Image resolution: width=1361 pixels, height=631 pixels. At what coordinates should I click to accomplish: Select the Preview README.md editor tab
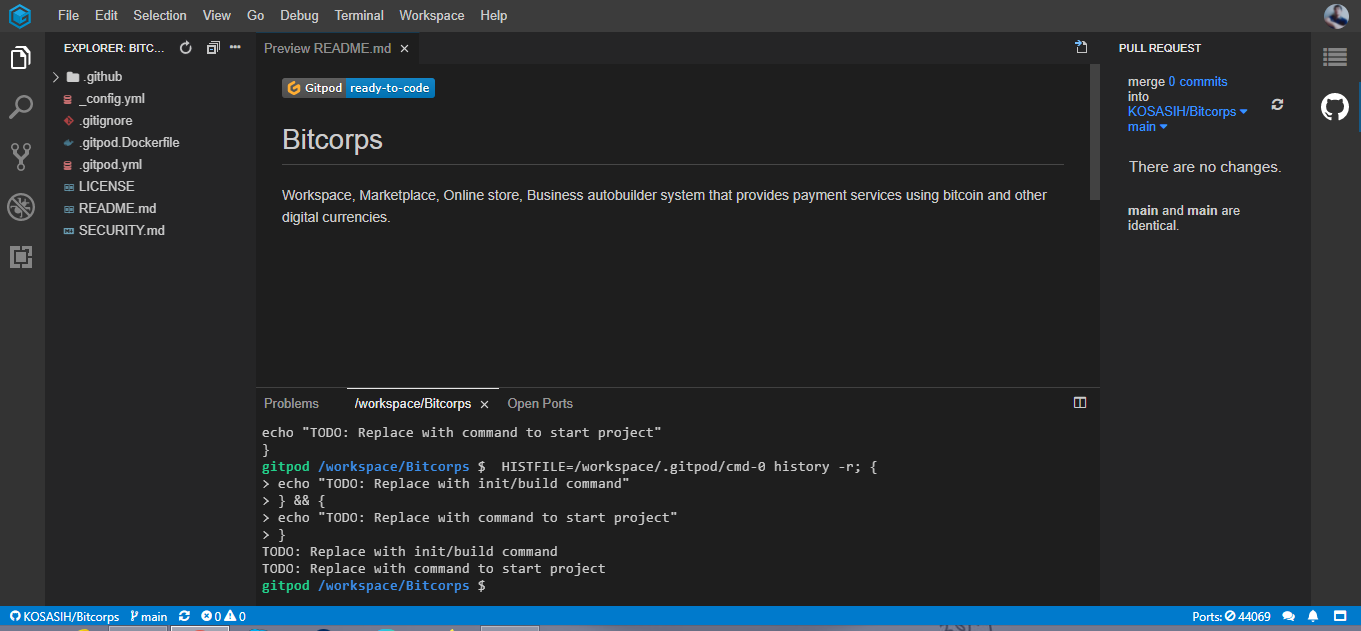point(327,48)
